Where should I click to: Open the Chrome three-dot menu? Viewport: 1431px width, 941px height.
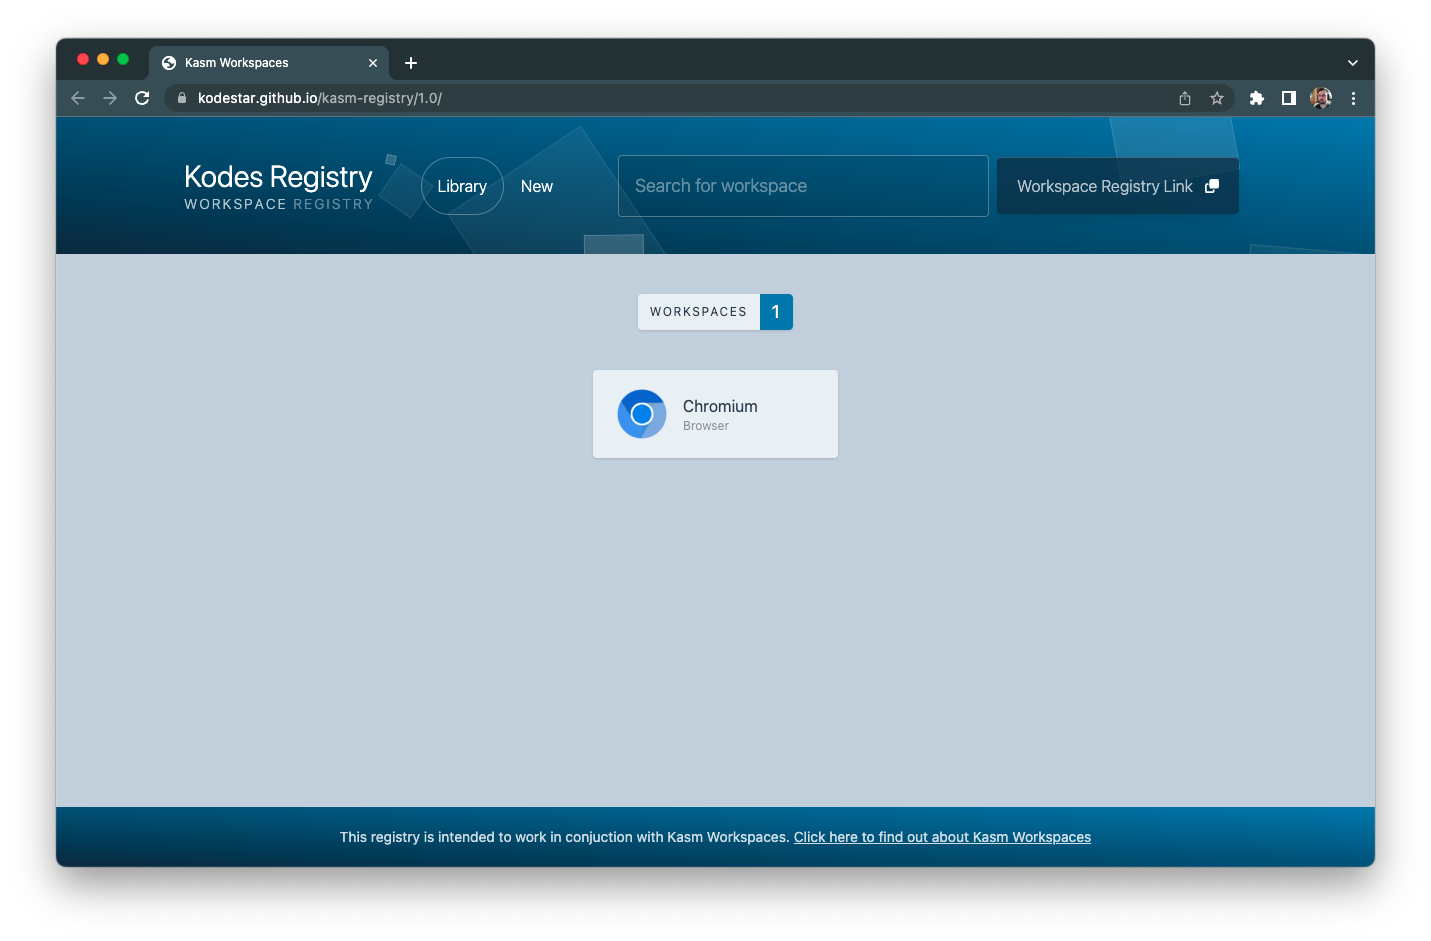pos(1353,98)
